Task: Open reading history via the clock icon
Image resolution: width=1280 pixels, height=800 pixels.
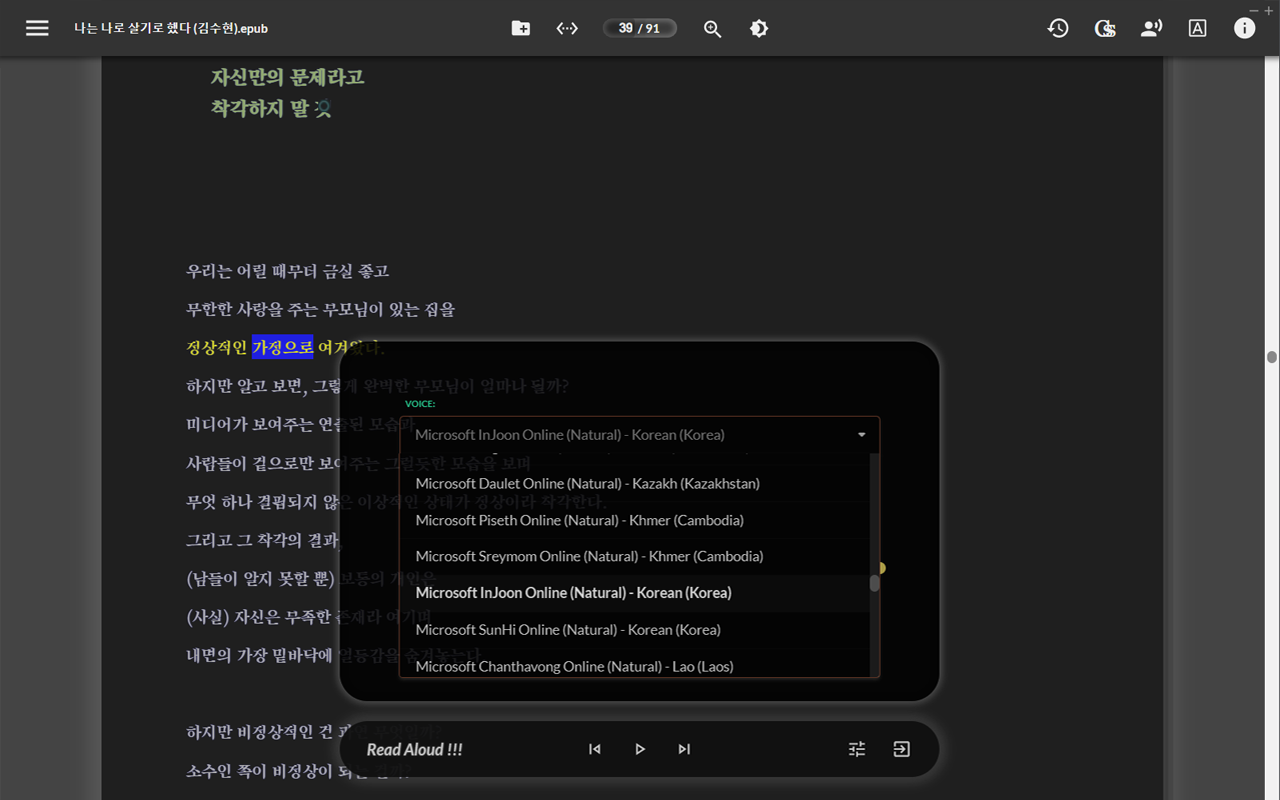Action: coord(1057,28)
